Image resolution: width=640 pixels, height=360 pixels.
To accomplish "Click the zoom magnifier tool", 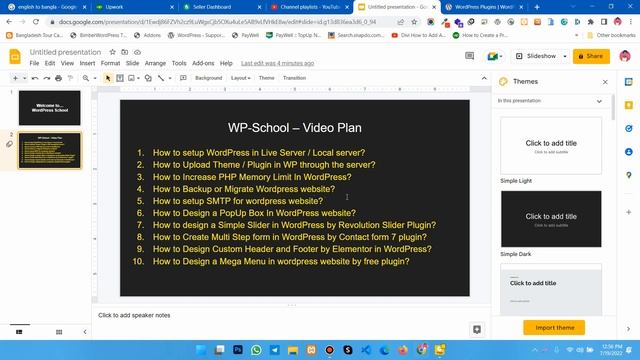I will click(x=86, y=78).
